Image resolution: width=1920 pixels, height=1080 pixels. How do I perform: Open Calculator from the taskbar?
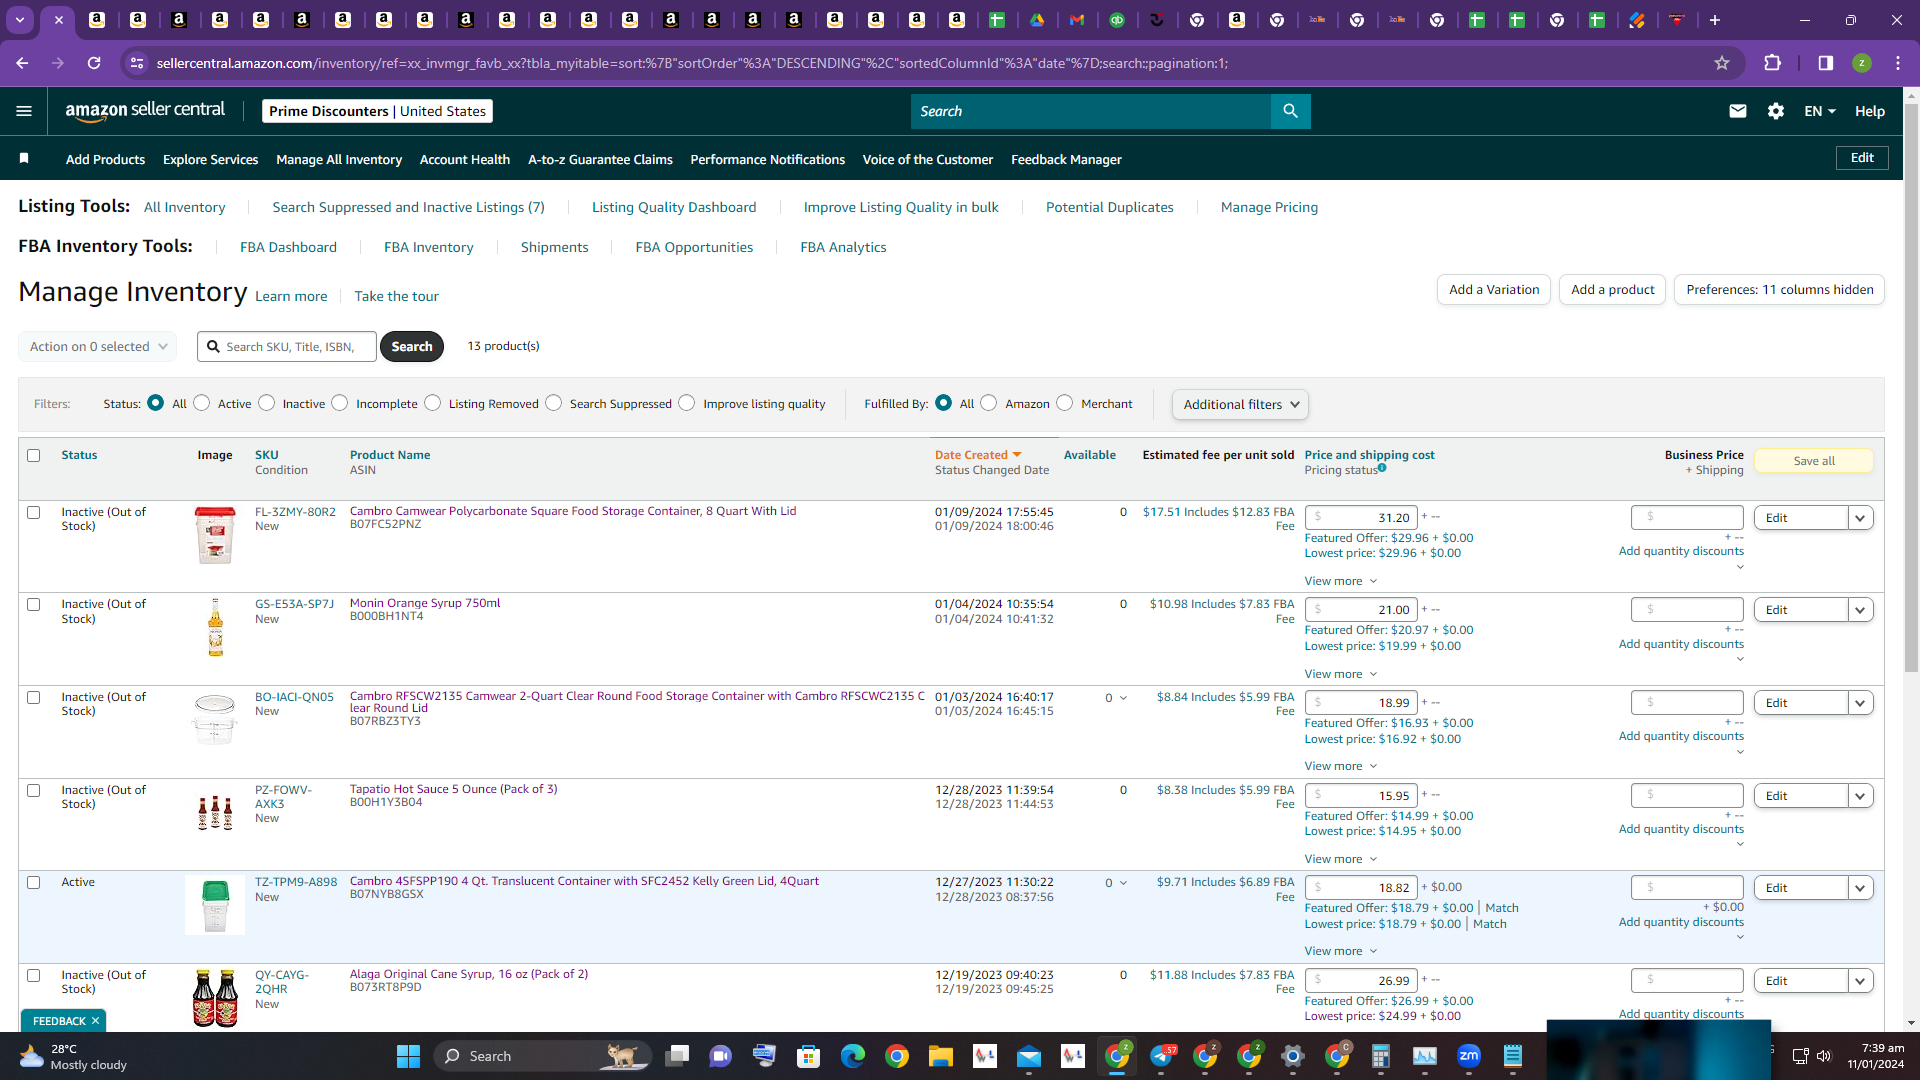(x=1381, y=1056)
